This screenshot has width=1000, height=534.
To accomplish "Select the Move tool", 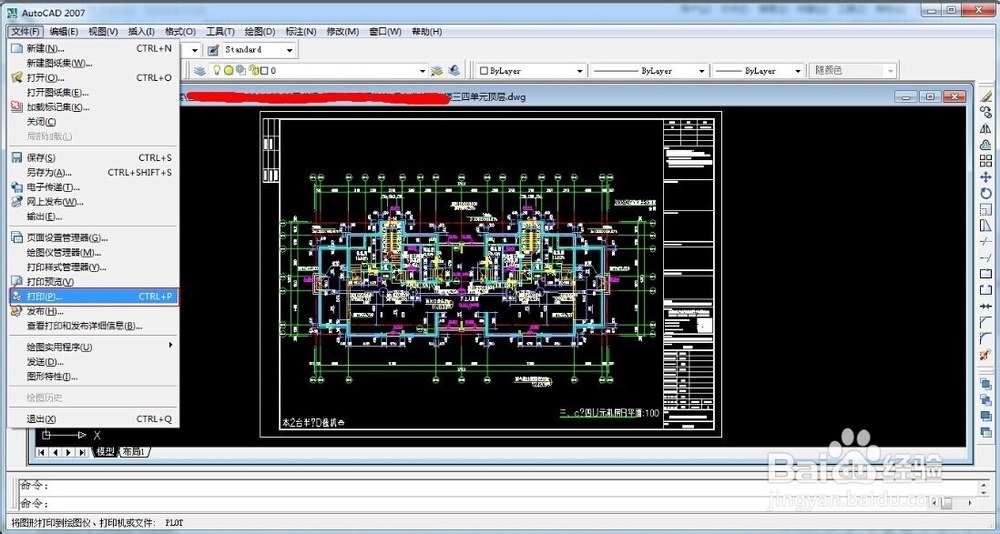I will 986,177.
